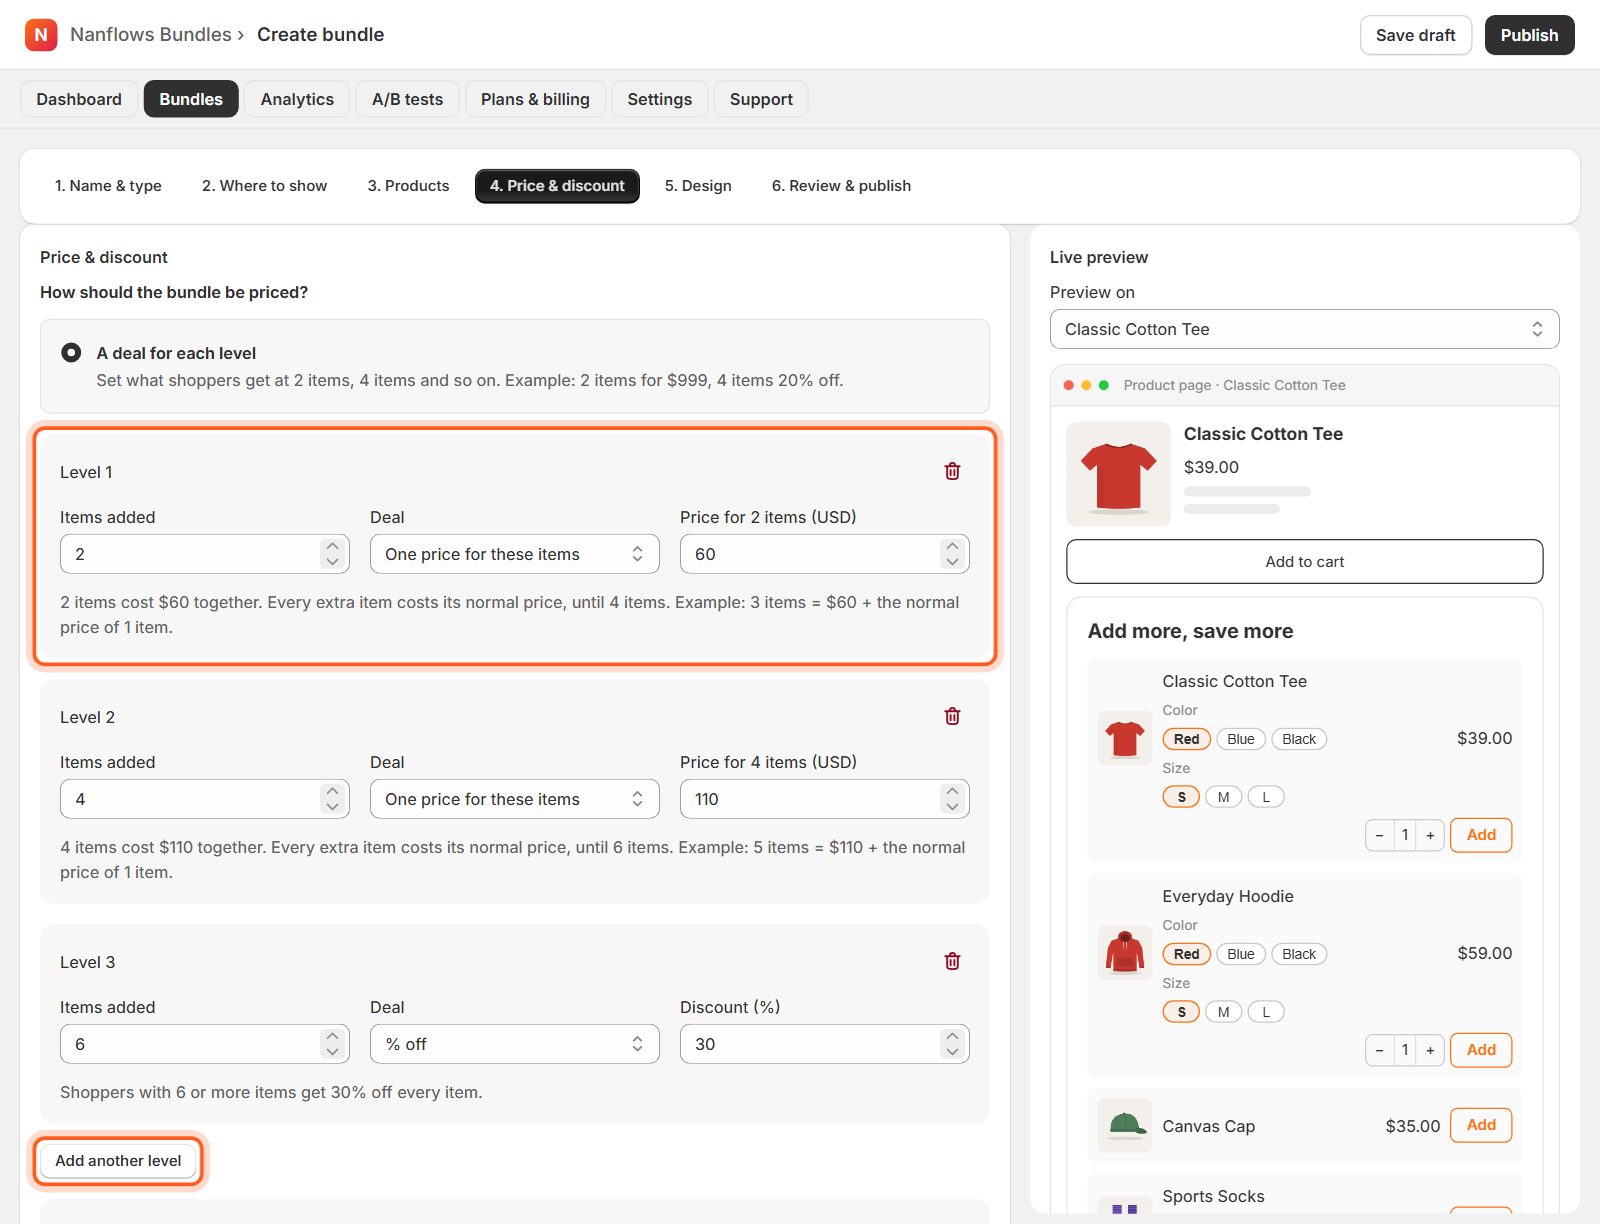Increase Everyday Hoodie quantity with plus
The height and width of the screenshot is (1224, 1600).
tap(1430, 1050)
